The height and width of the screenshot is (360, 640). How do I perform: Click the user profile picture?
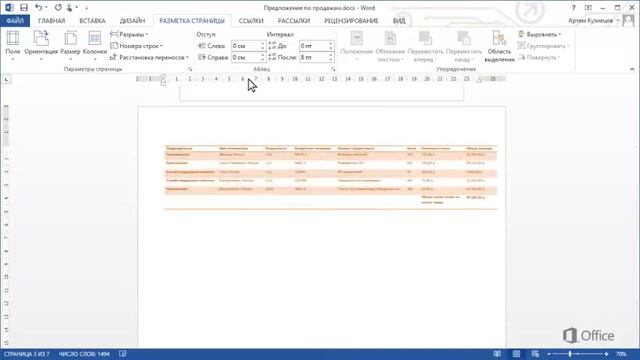(x=629, y=20)
